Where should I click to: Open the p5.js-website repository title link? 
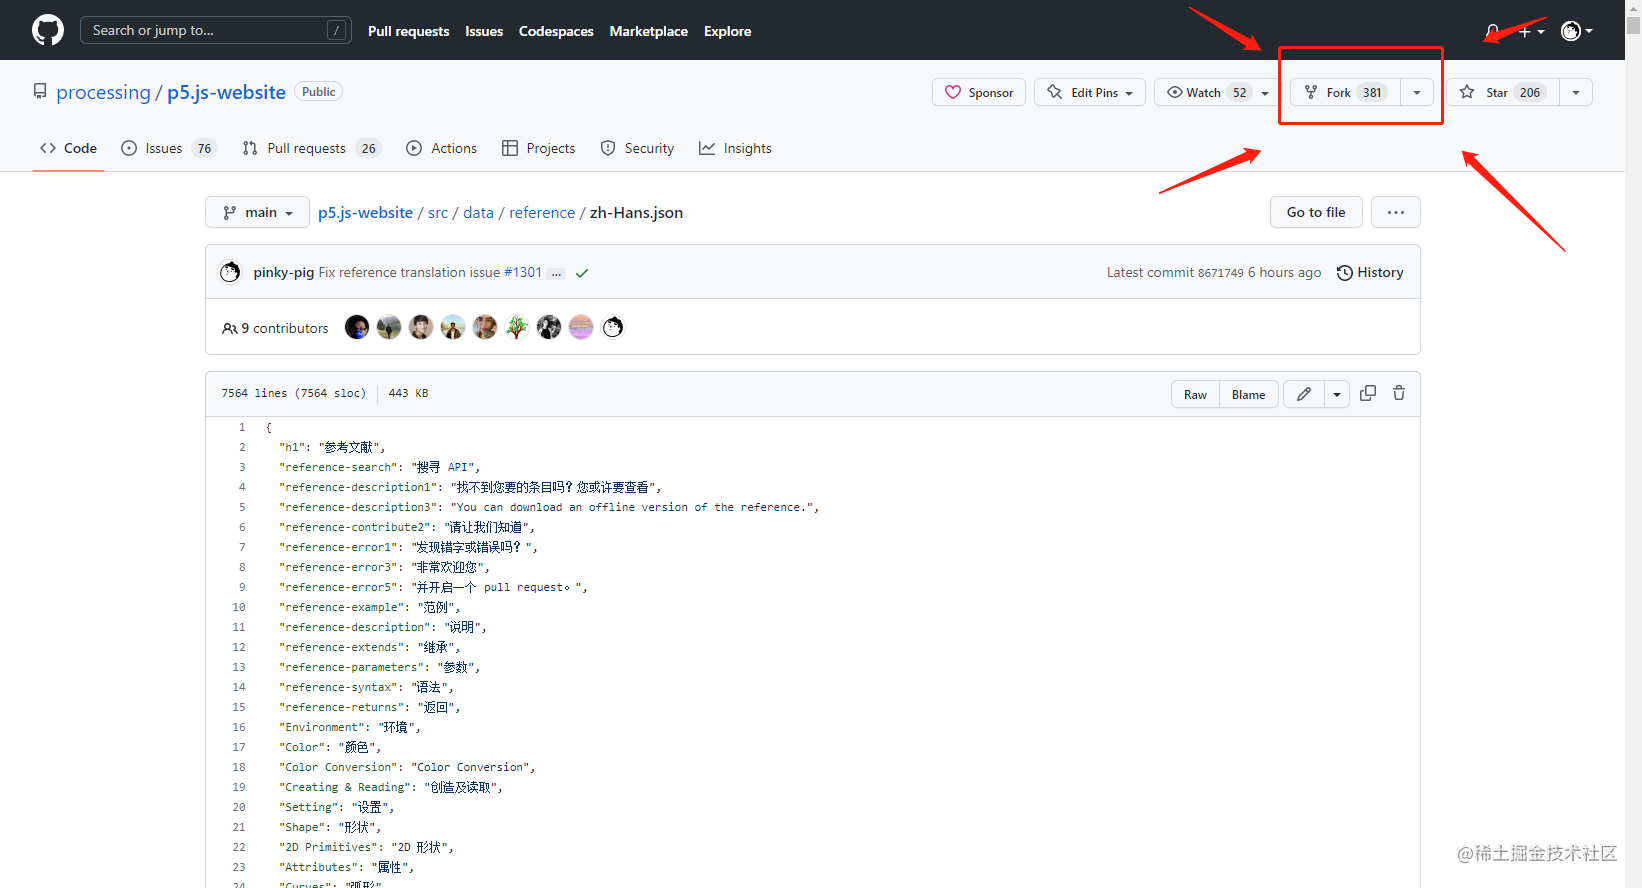(226, 92)
